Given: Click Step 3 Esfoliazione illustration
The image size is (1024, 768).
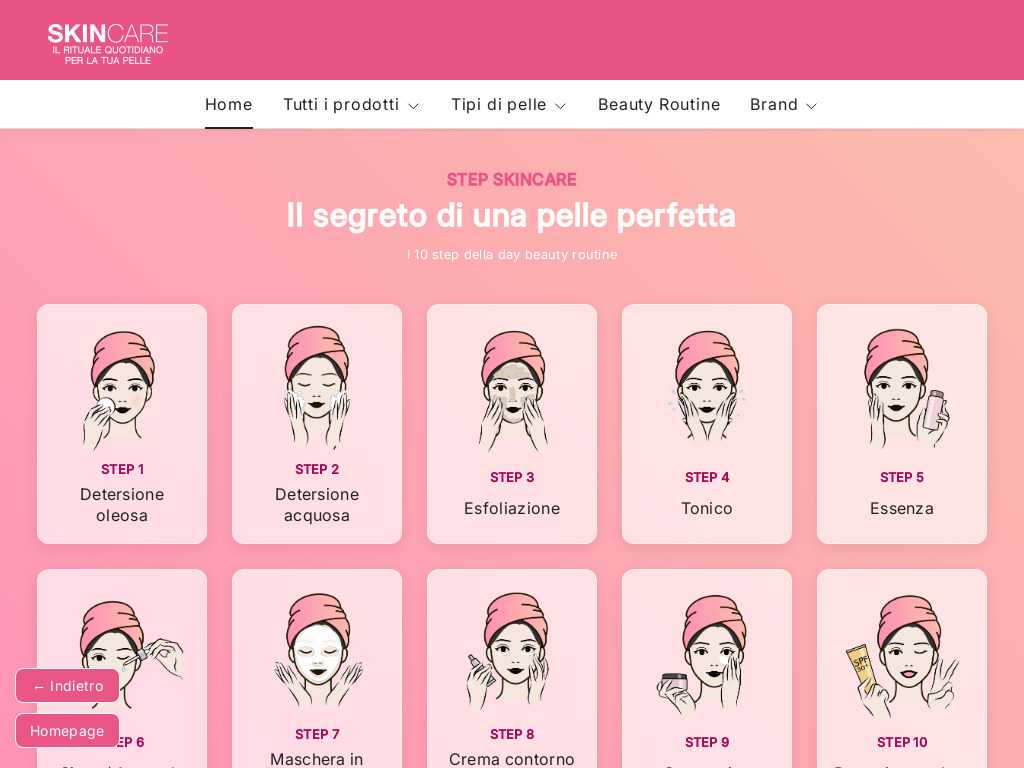Looking at the screenshot, I should point(513,391).
